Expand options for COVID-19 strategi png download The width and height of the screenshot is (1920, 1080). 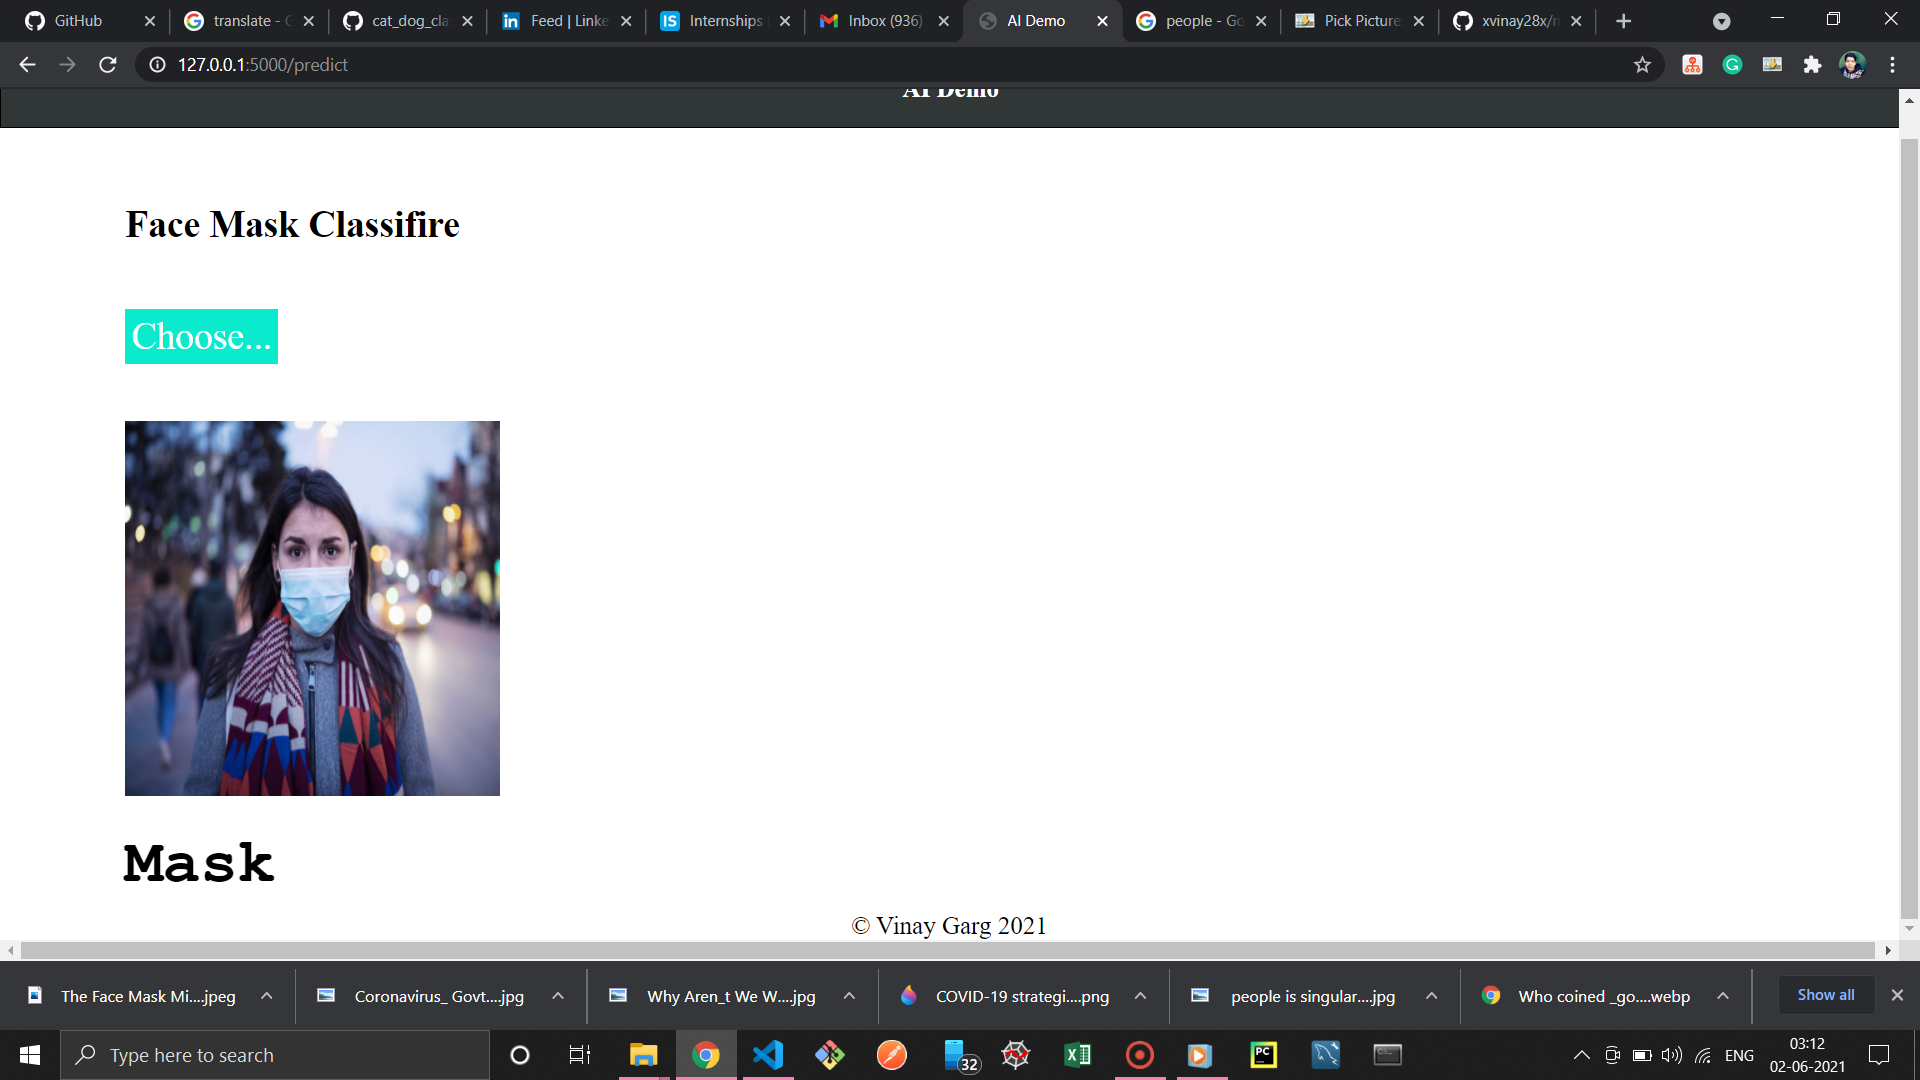[1140, 996]
